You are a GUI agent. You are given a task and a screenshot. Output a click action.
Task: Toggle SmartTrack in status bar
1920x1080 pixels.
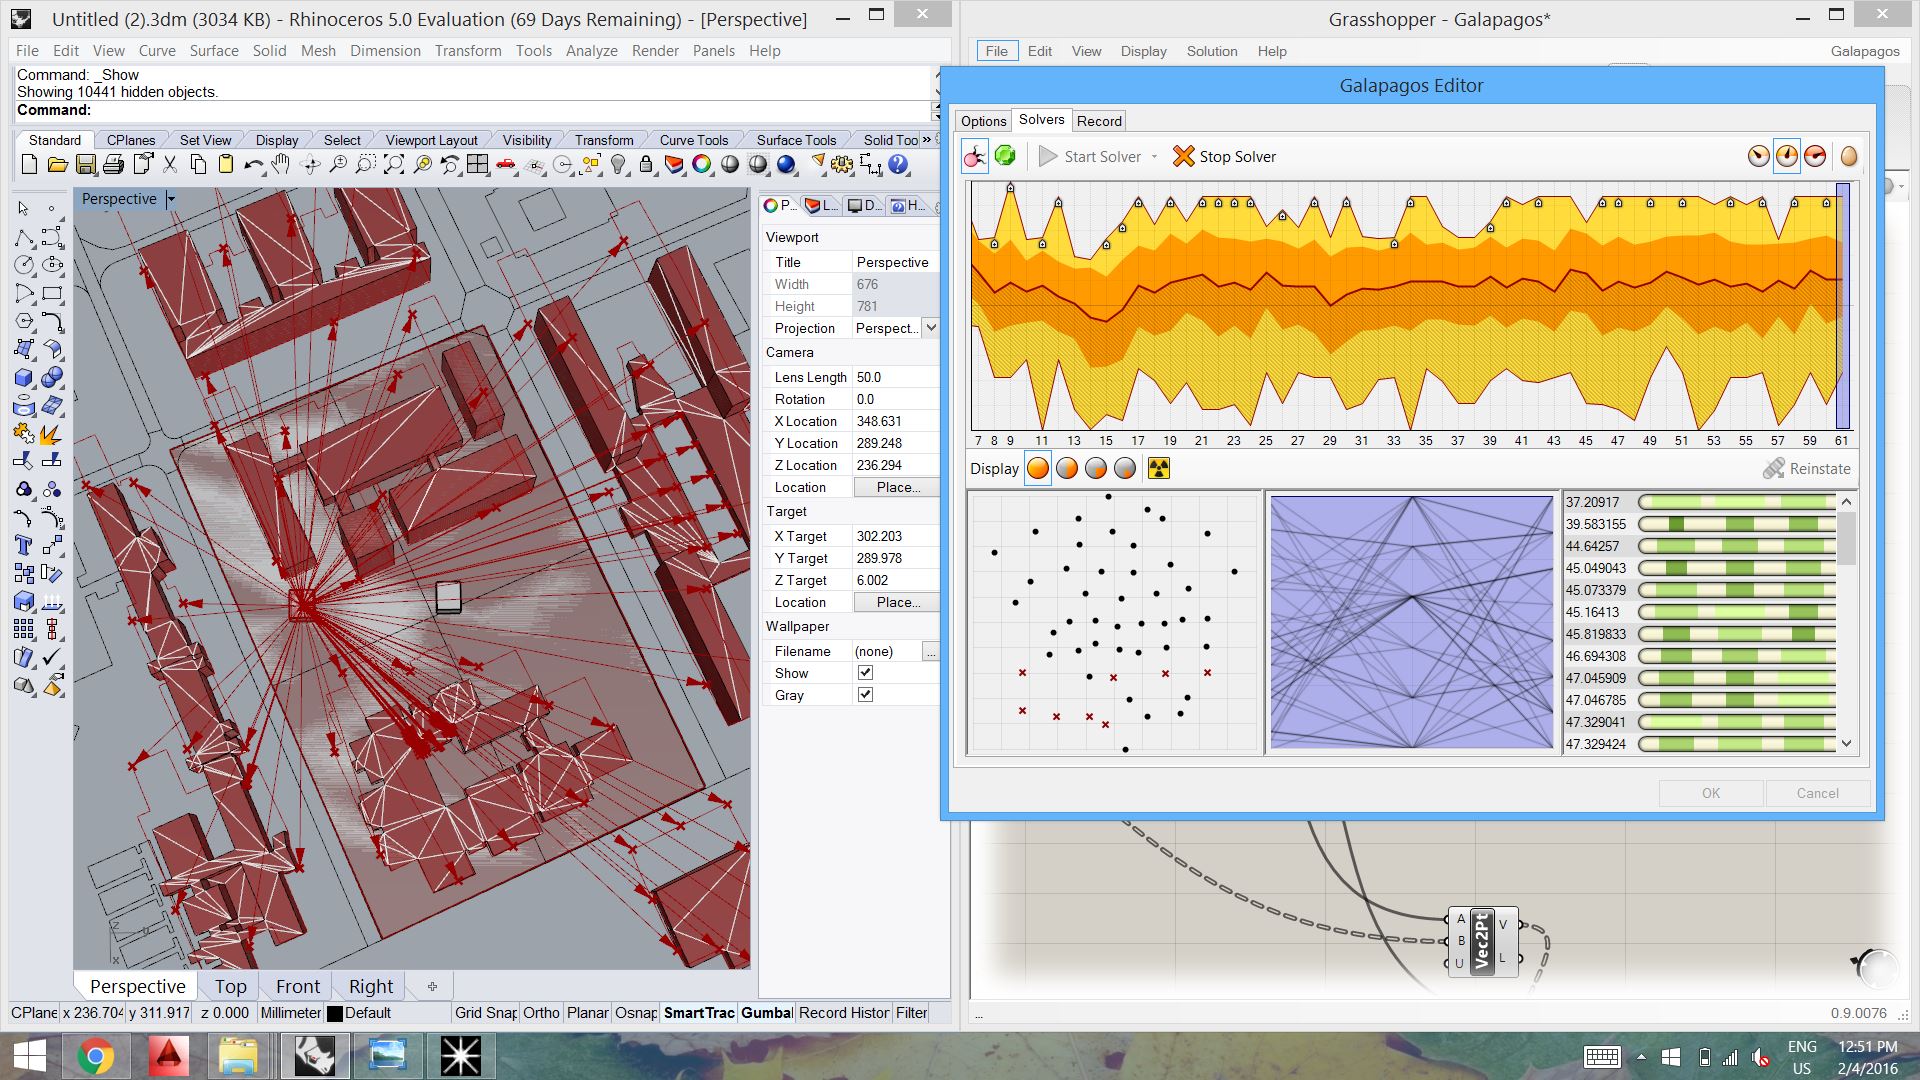coord(699,1013)
